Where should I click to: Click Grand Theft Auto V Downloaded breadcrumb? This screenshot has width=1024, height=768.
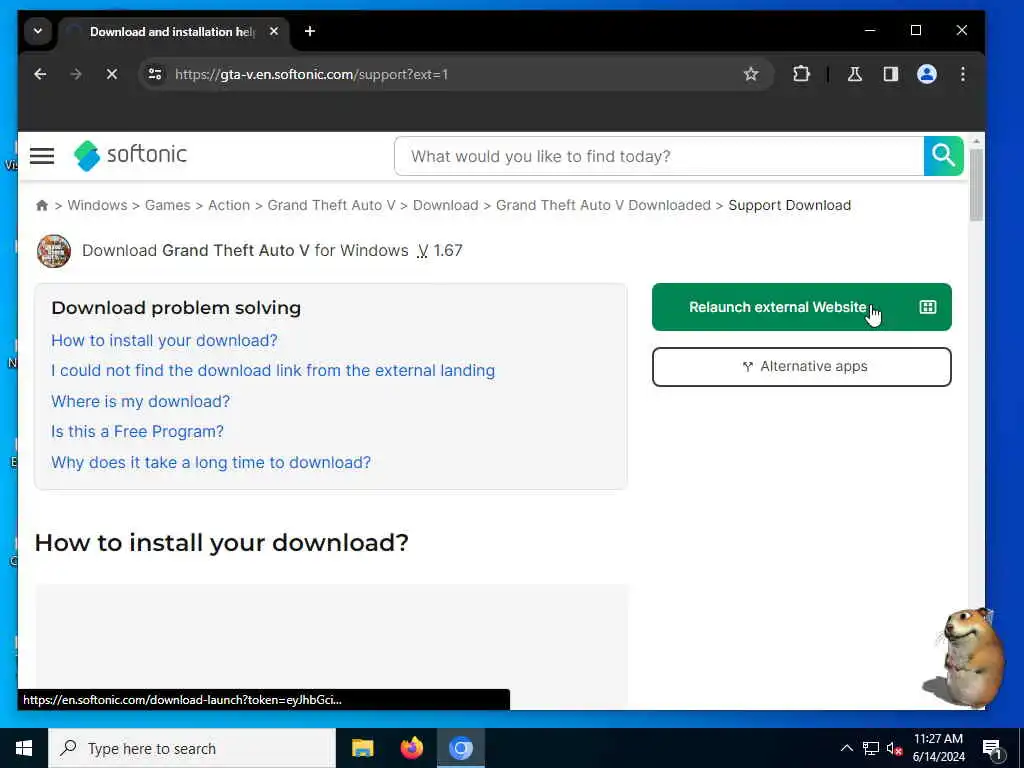point(603,205)
